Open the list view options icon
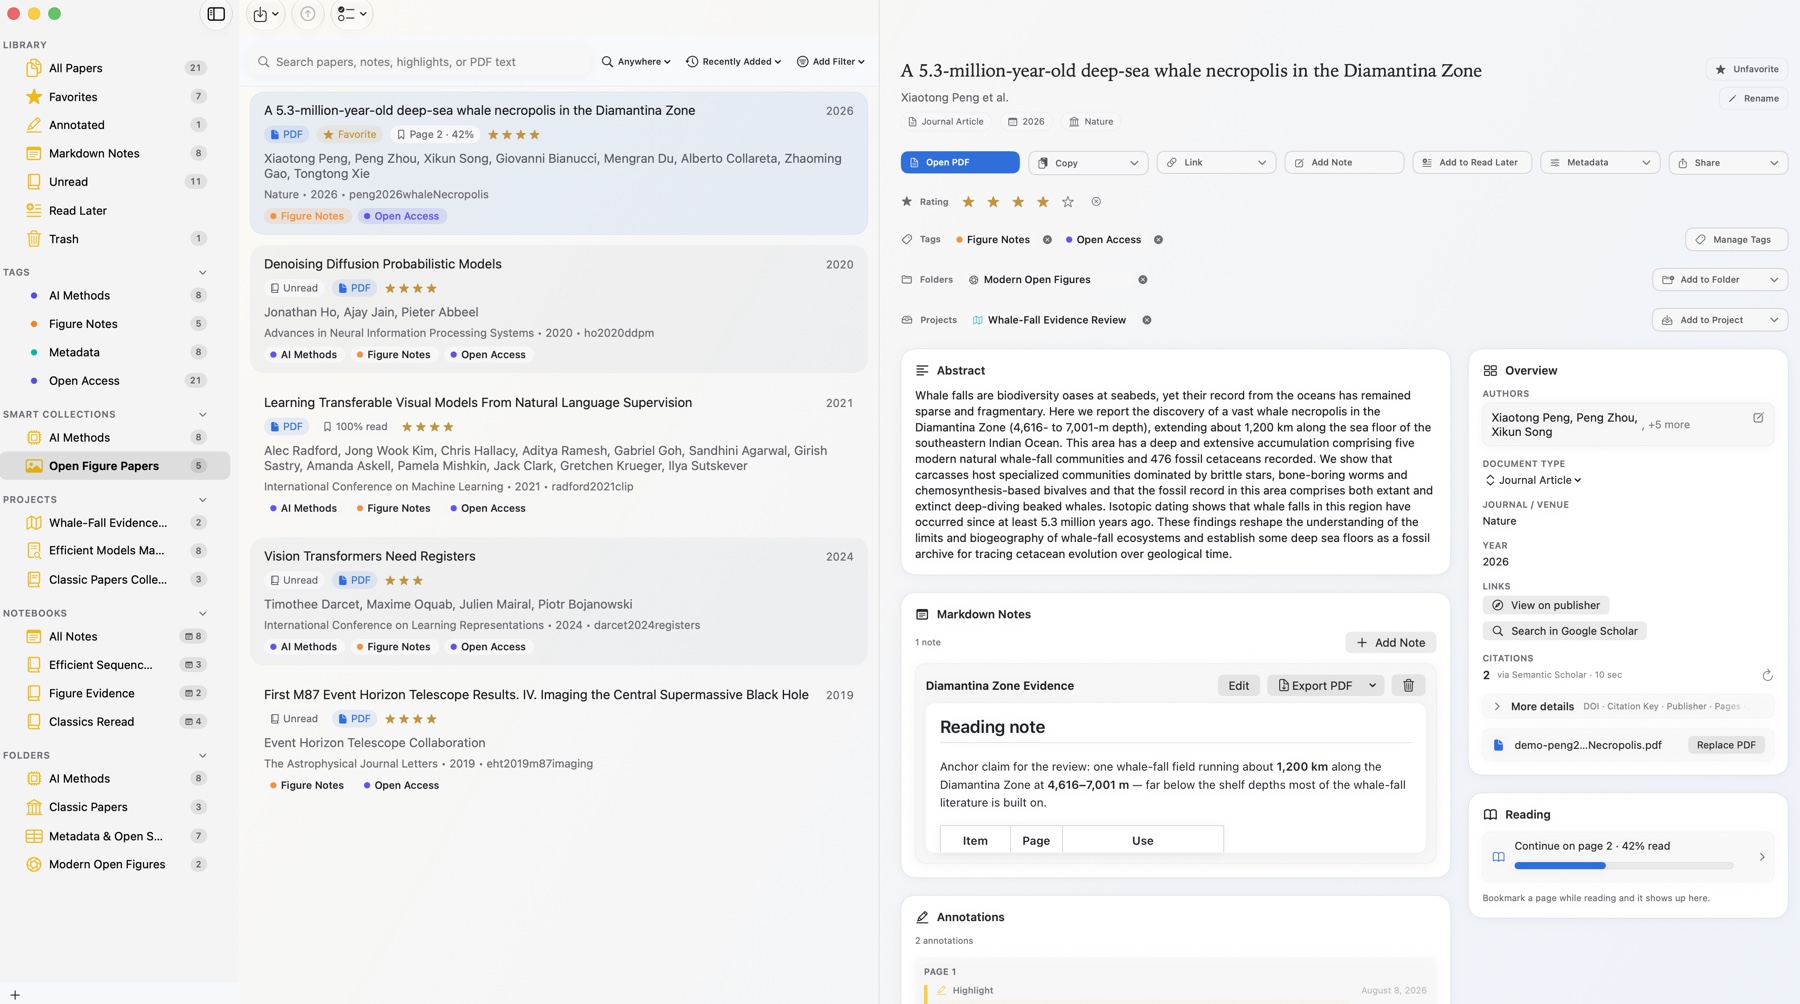 coord(352,14)
